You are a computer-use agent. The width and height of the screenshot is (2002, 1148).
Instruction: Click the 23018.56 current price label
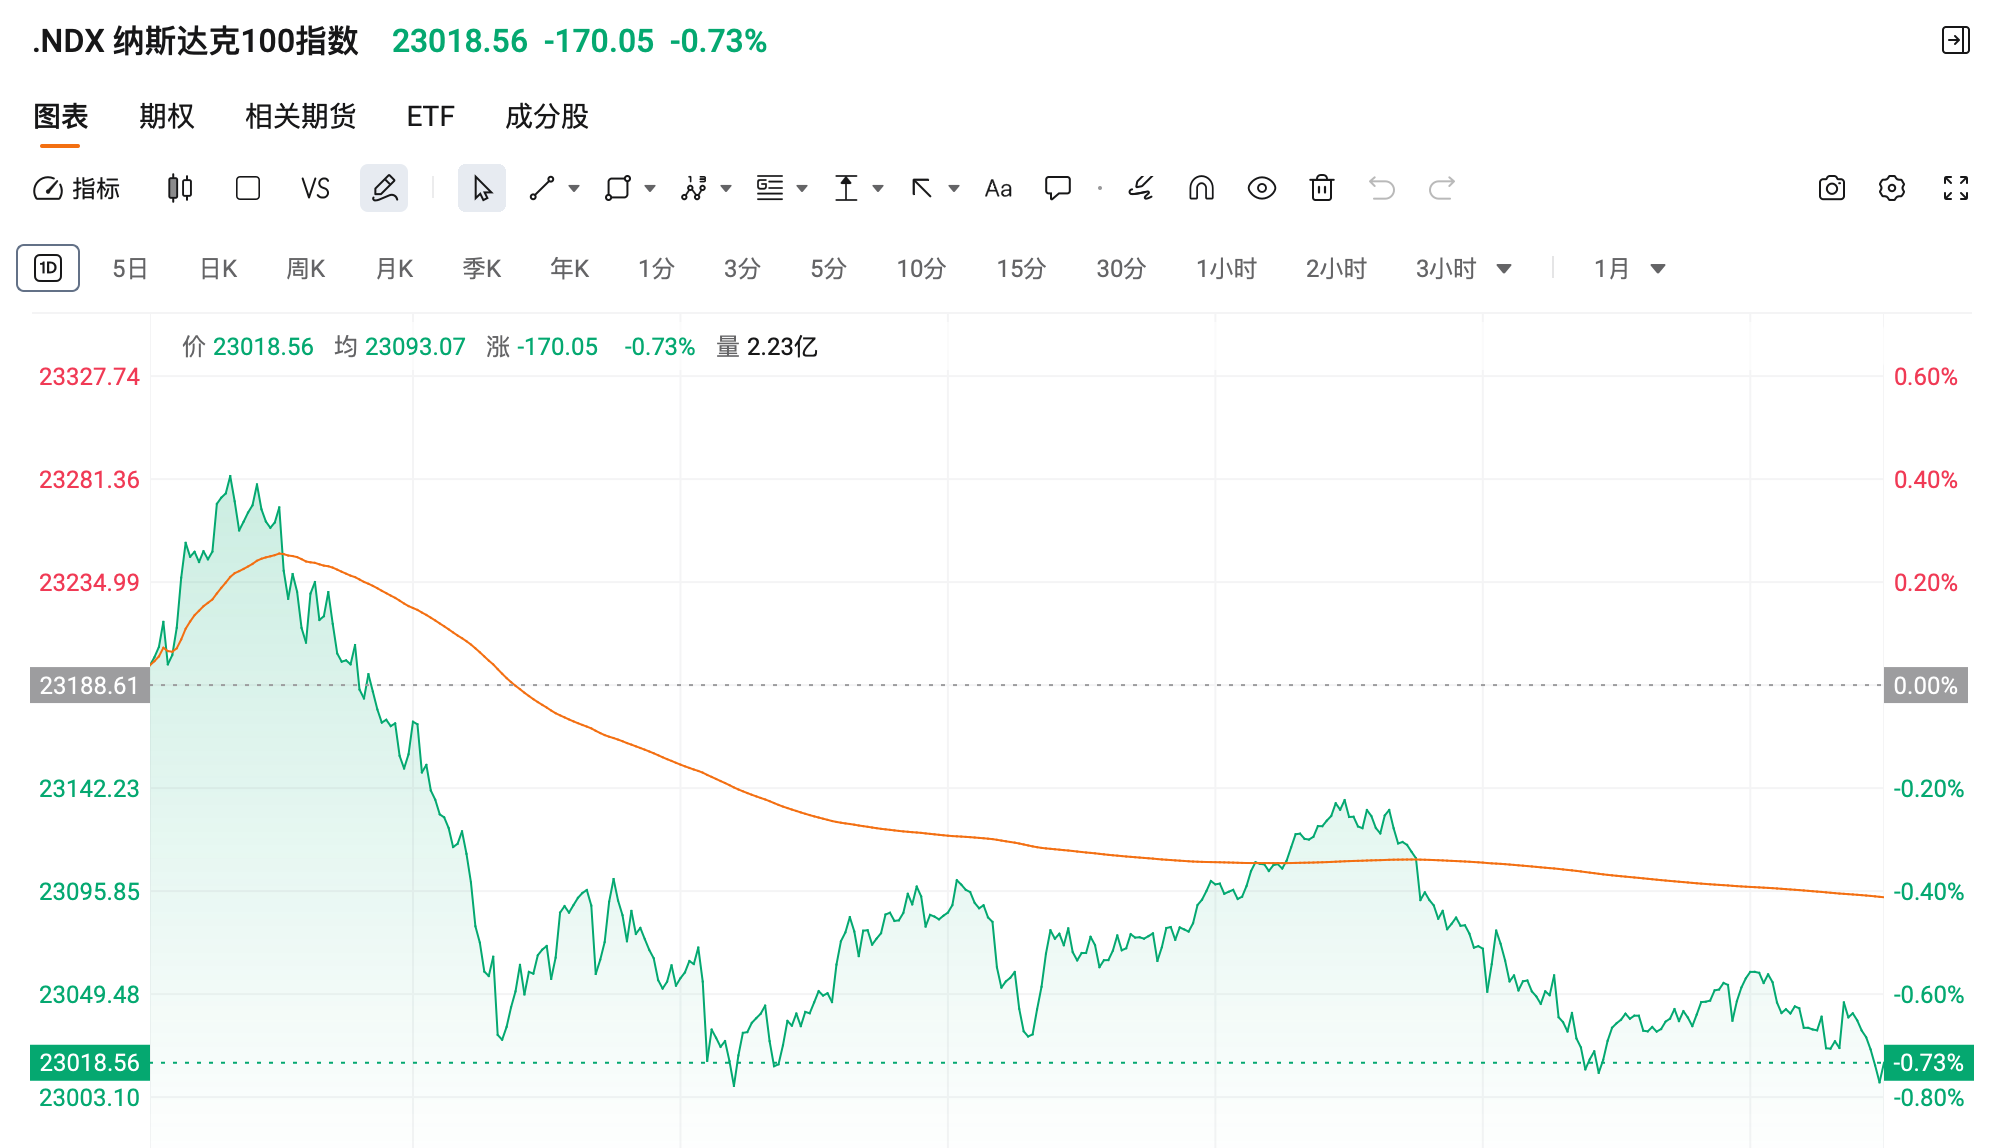[90, 1063]
